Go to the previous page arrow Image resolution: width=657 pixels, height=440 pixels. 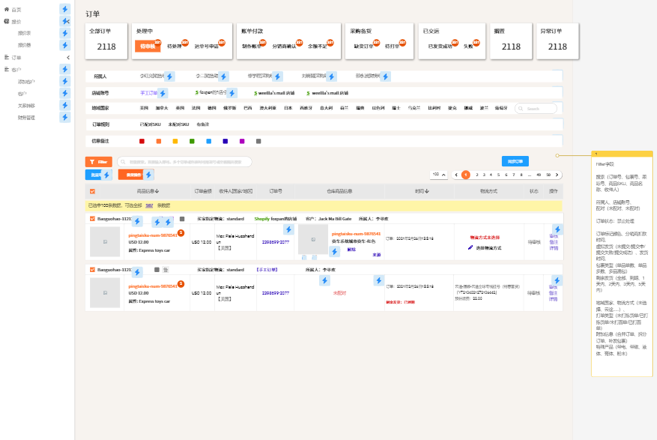[x=456, y=175]
